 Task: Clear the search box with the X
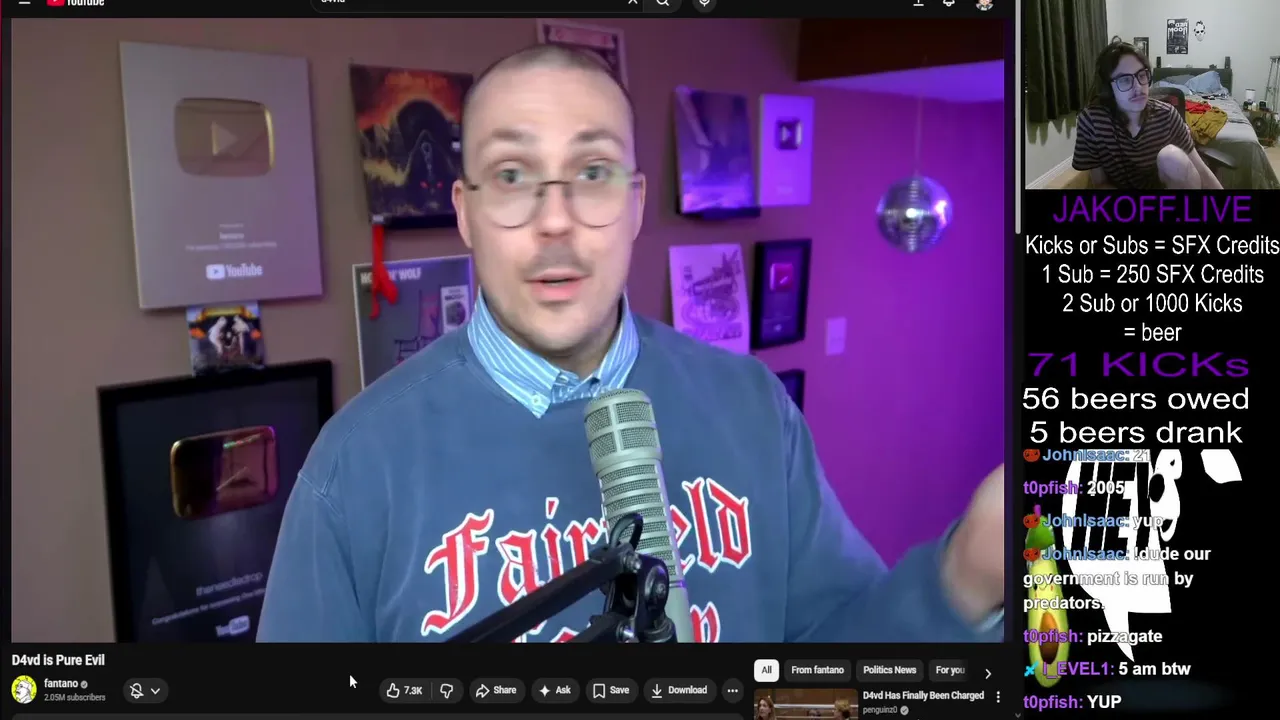pos(632,3)
